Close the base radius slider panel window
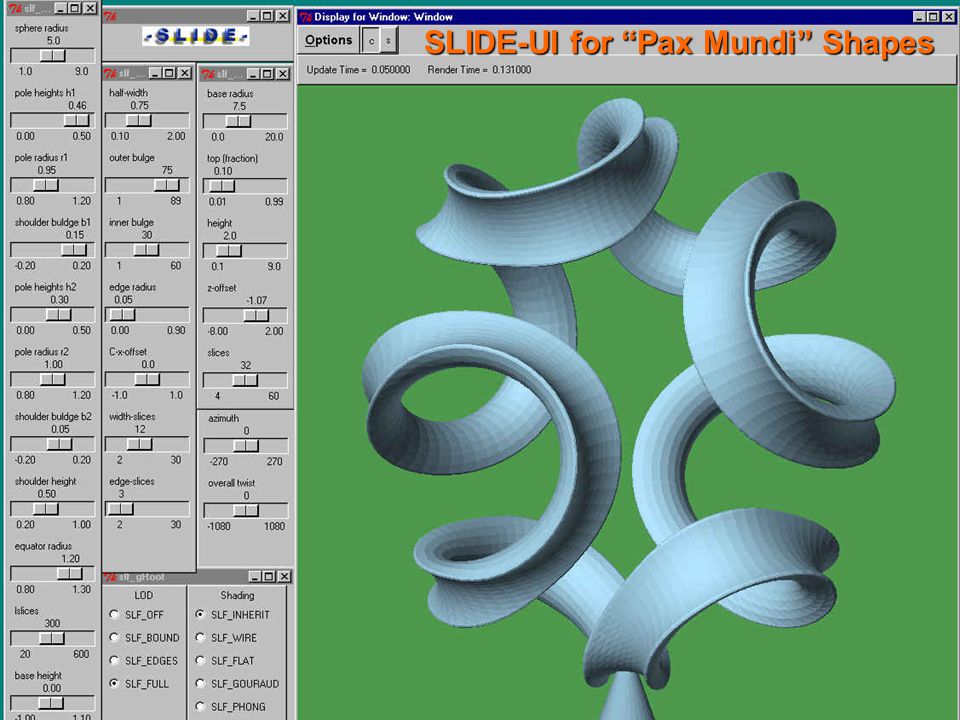This screenshot has width=960, height=720. pos(282,74)
